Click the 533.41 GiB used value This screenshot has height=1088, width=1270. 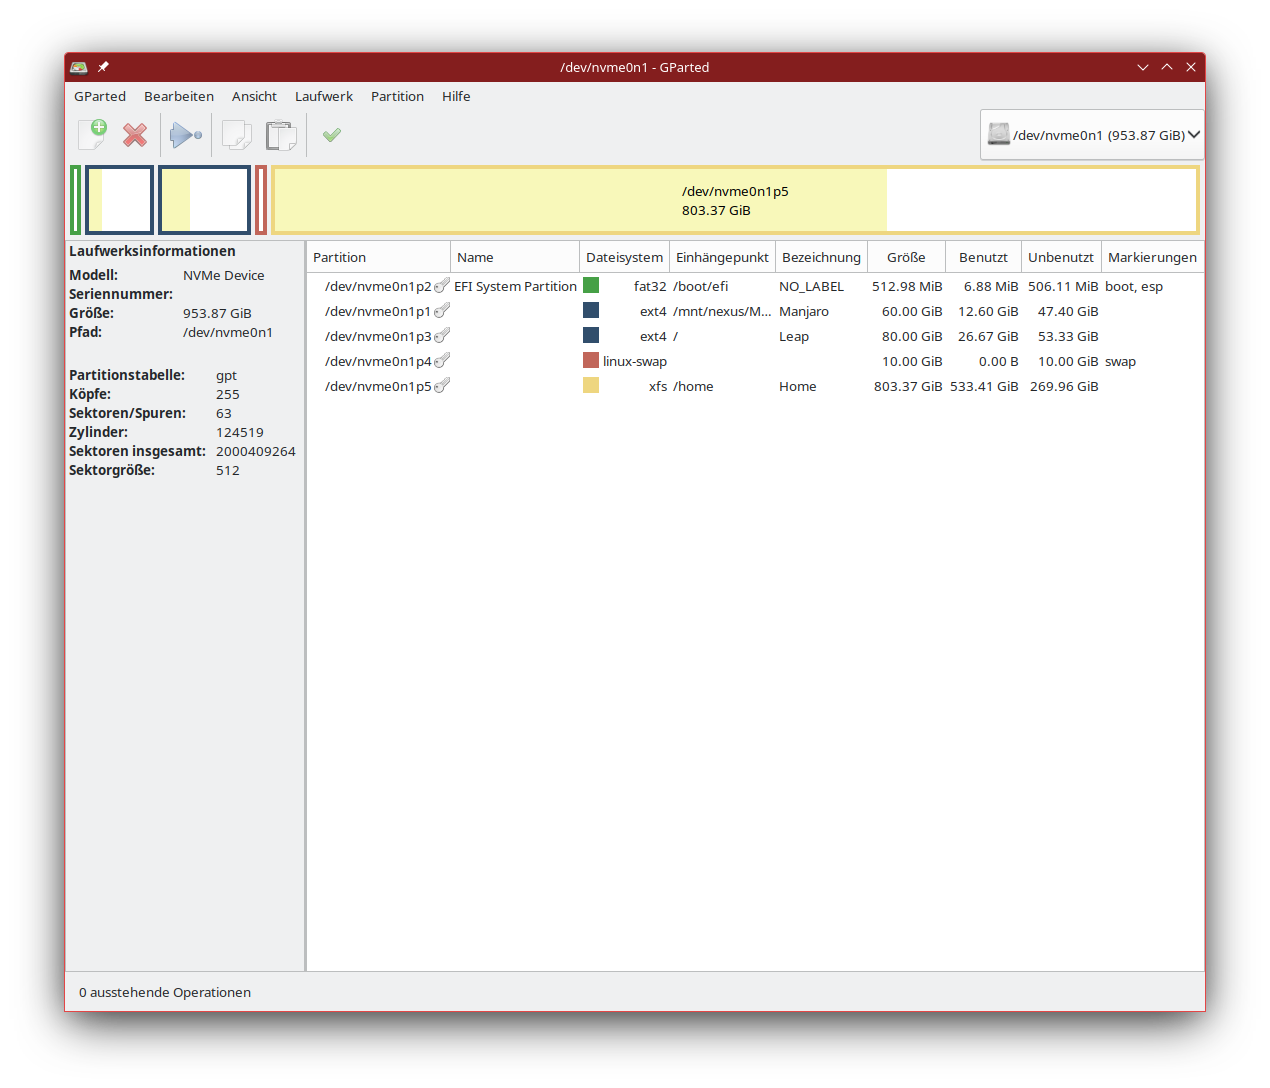click(984, 386)
